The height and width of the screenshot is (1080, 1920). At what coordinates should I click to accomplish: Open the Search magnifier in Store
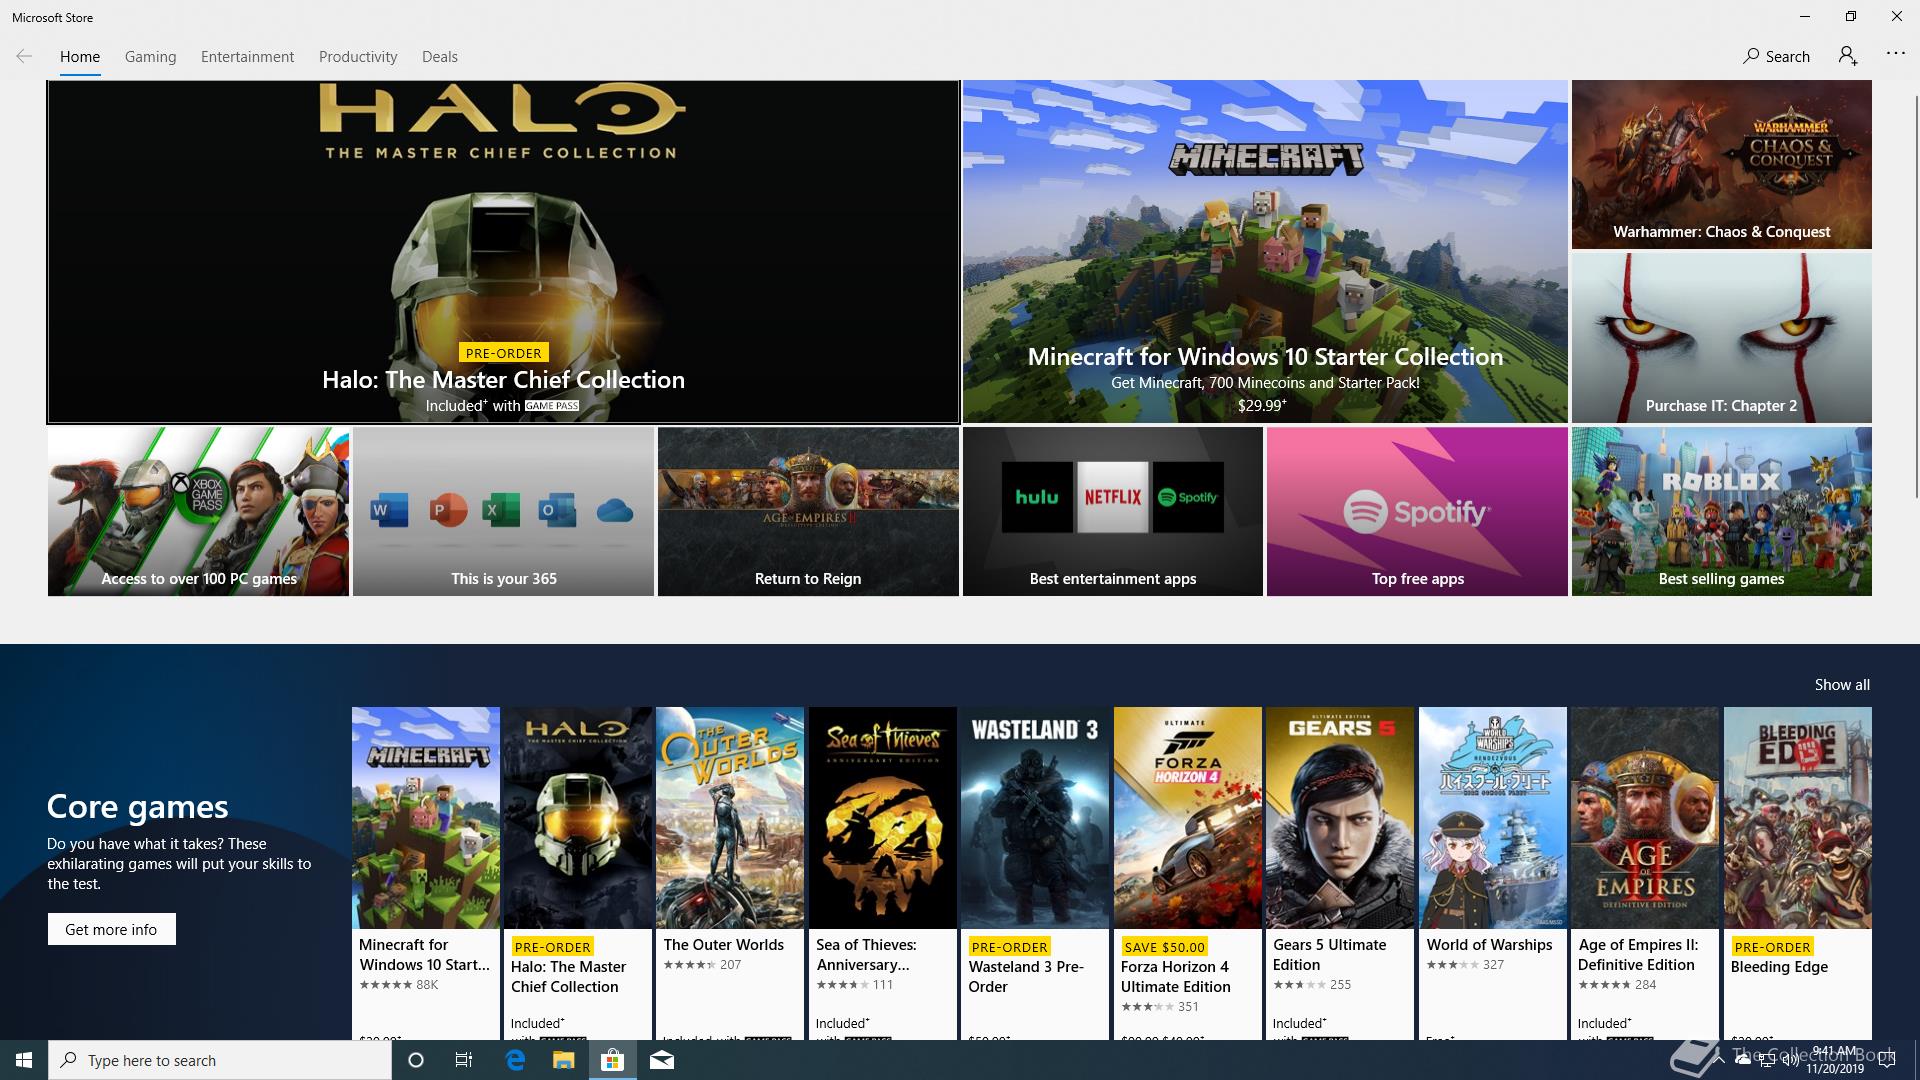click(1776, 56)
